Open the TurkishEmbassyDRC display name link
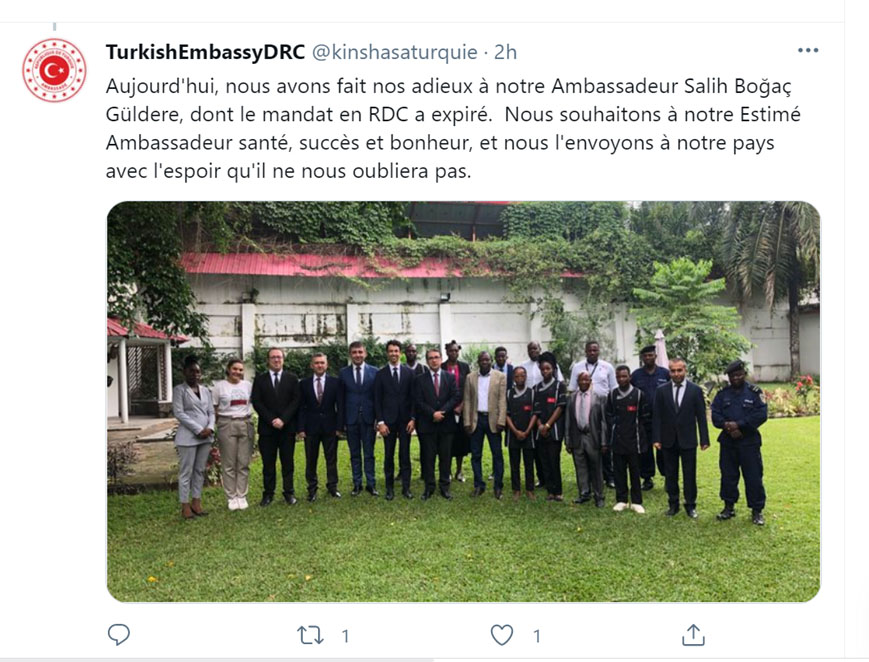The height and width of the screenshot is (662, 869). tap(205, 52)
